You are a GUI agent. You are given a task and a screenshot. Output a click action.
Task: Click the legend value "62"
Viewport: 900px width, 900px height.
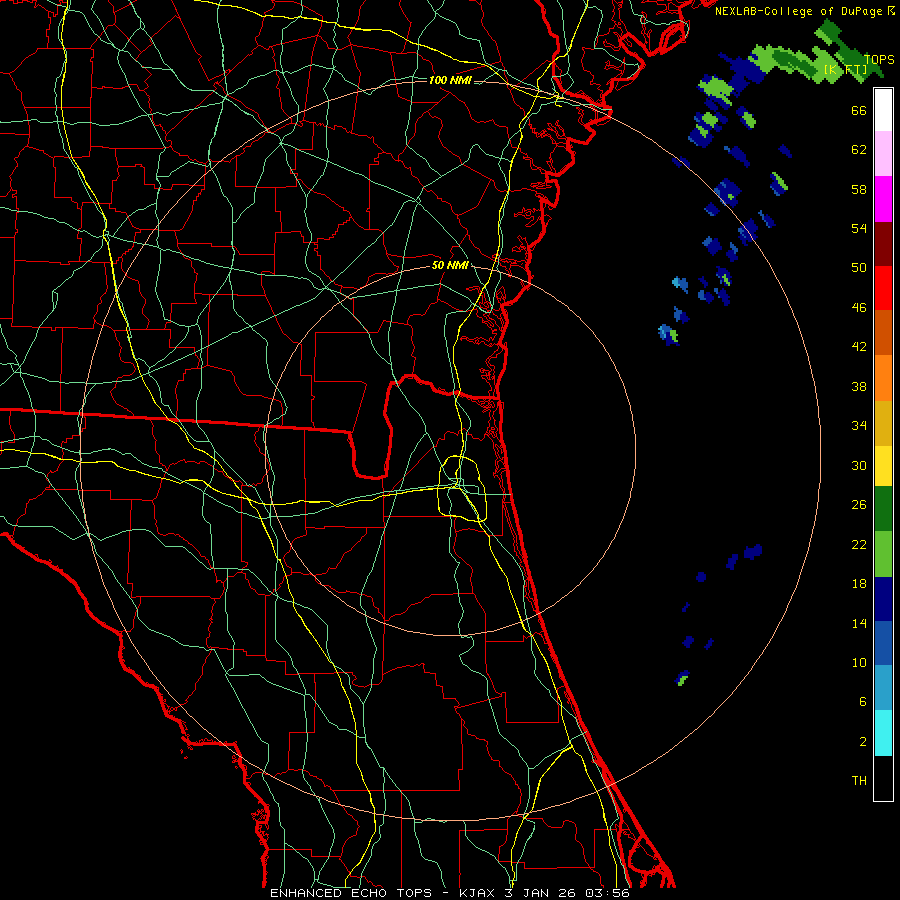pyautogui.click(x=859, y=150)
